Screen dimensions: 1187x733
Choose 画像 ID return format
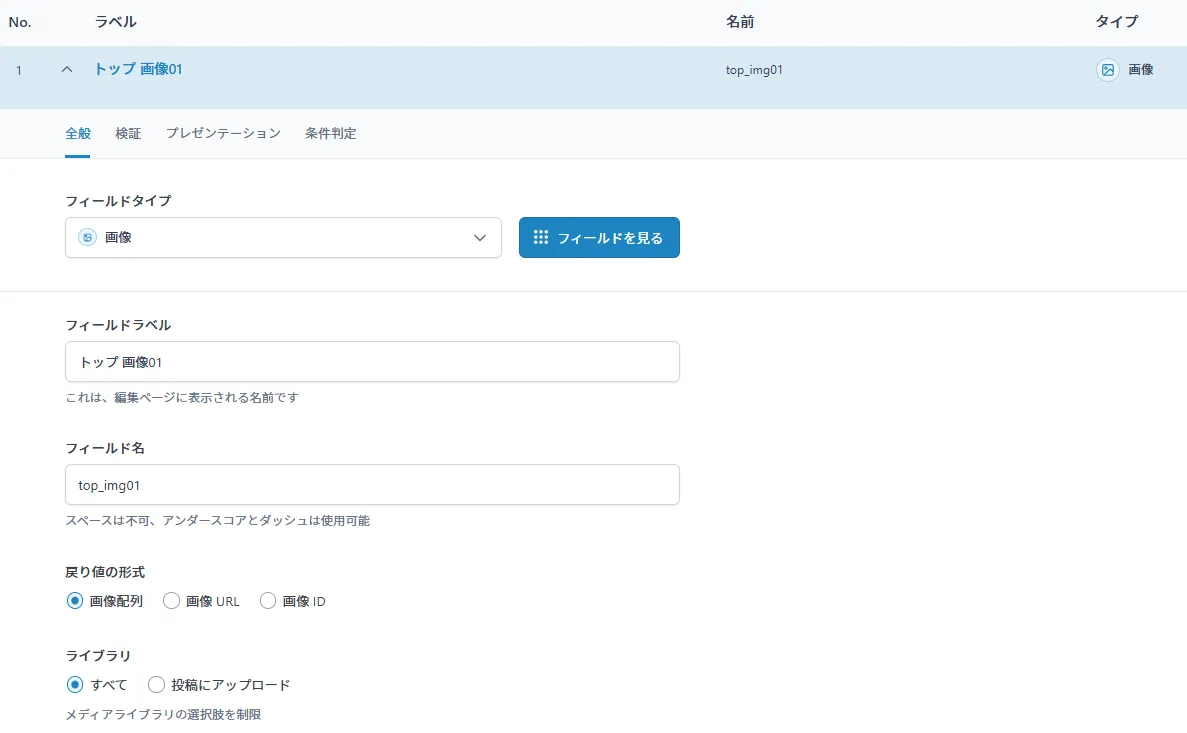click(x=268, y=601)
